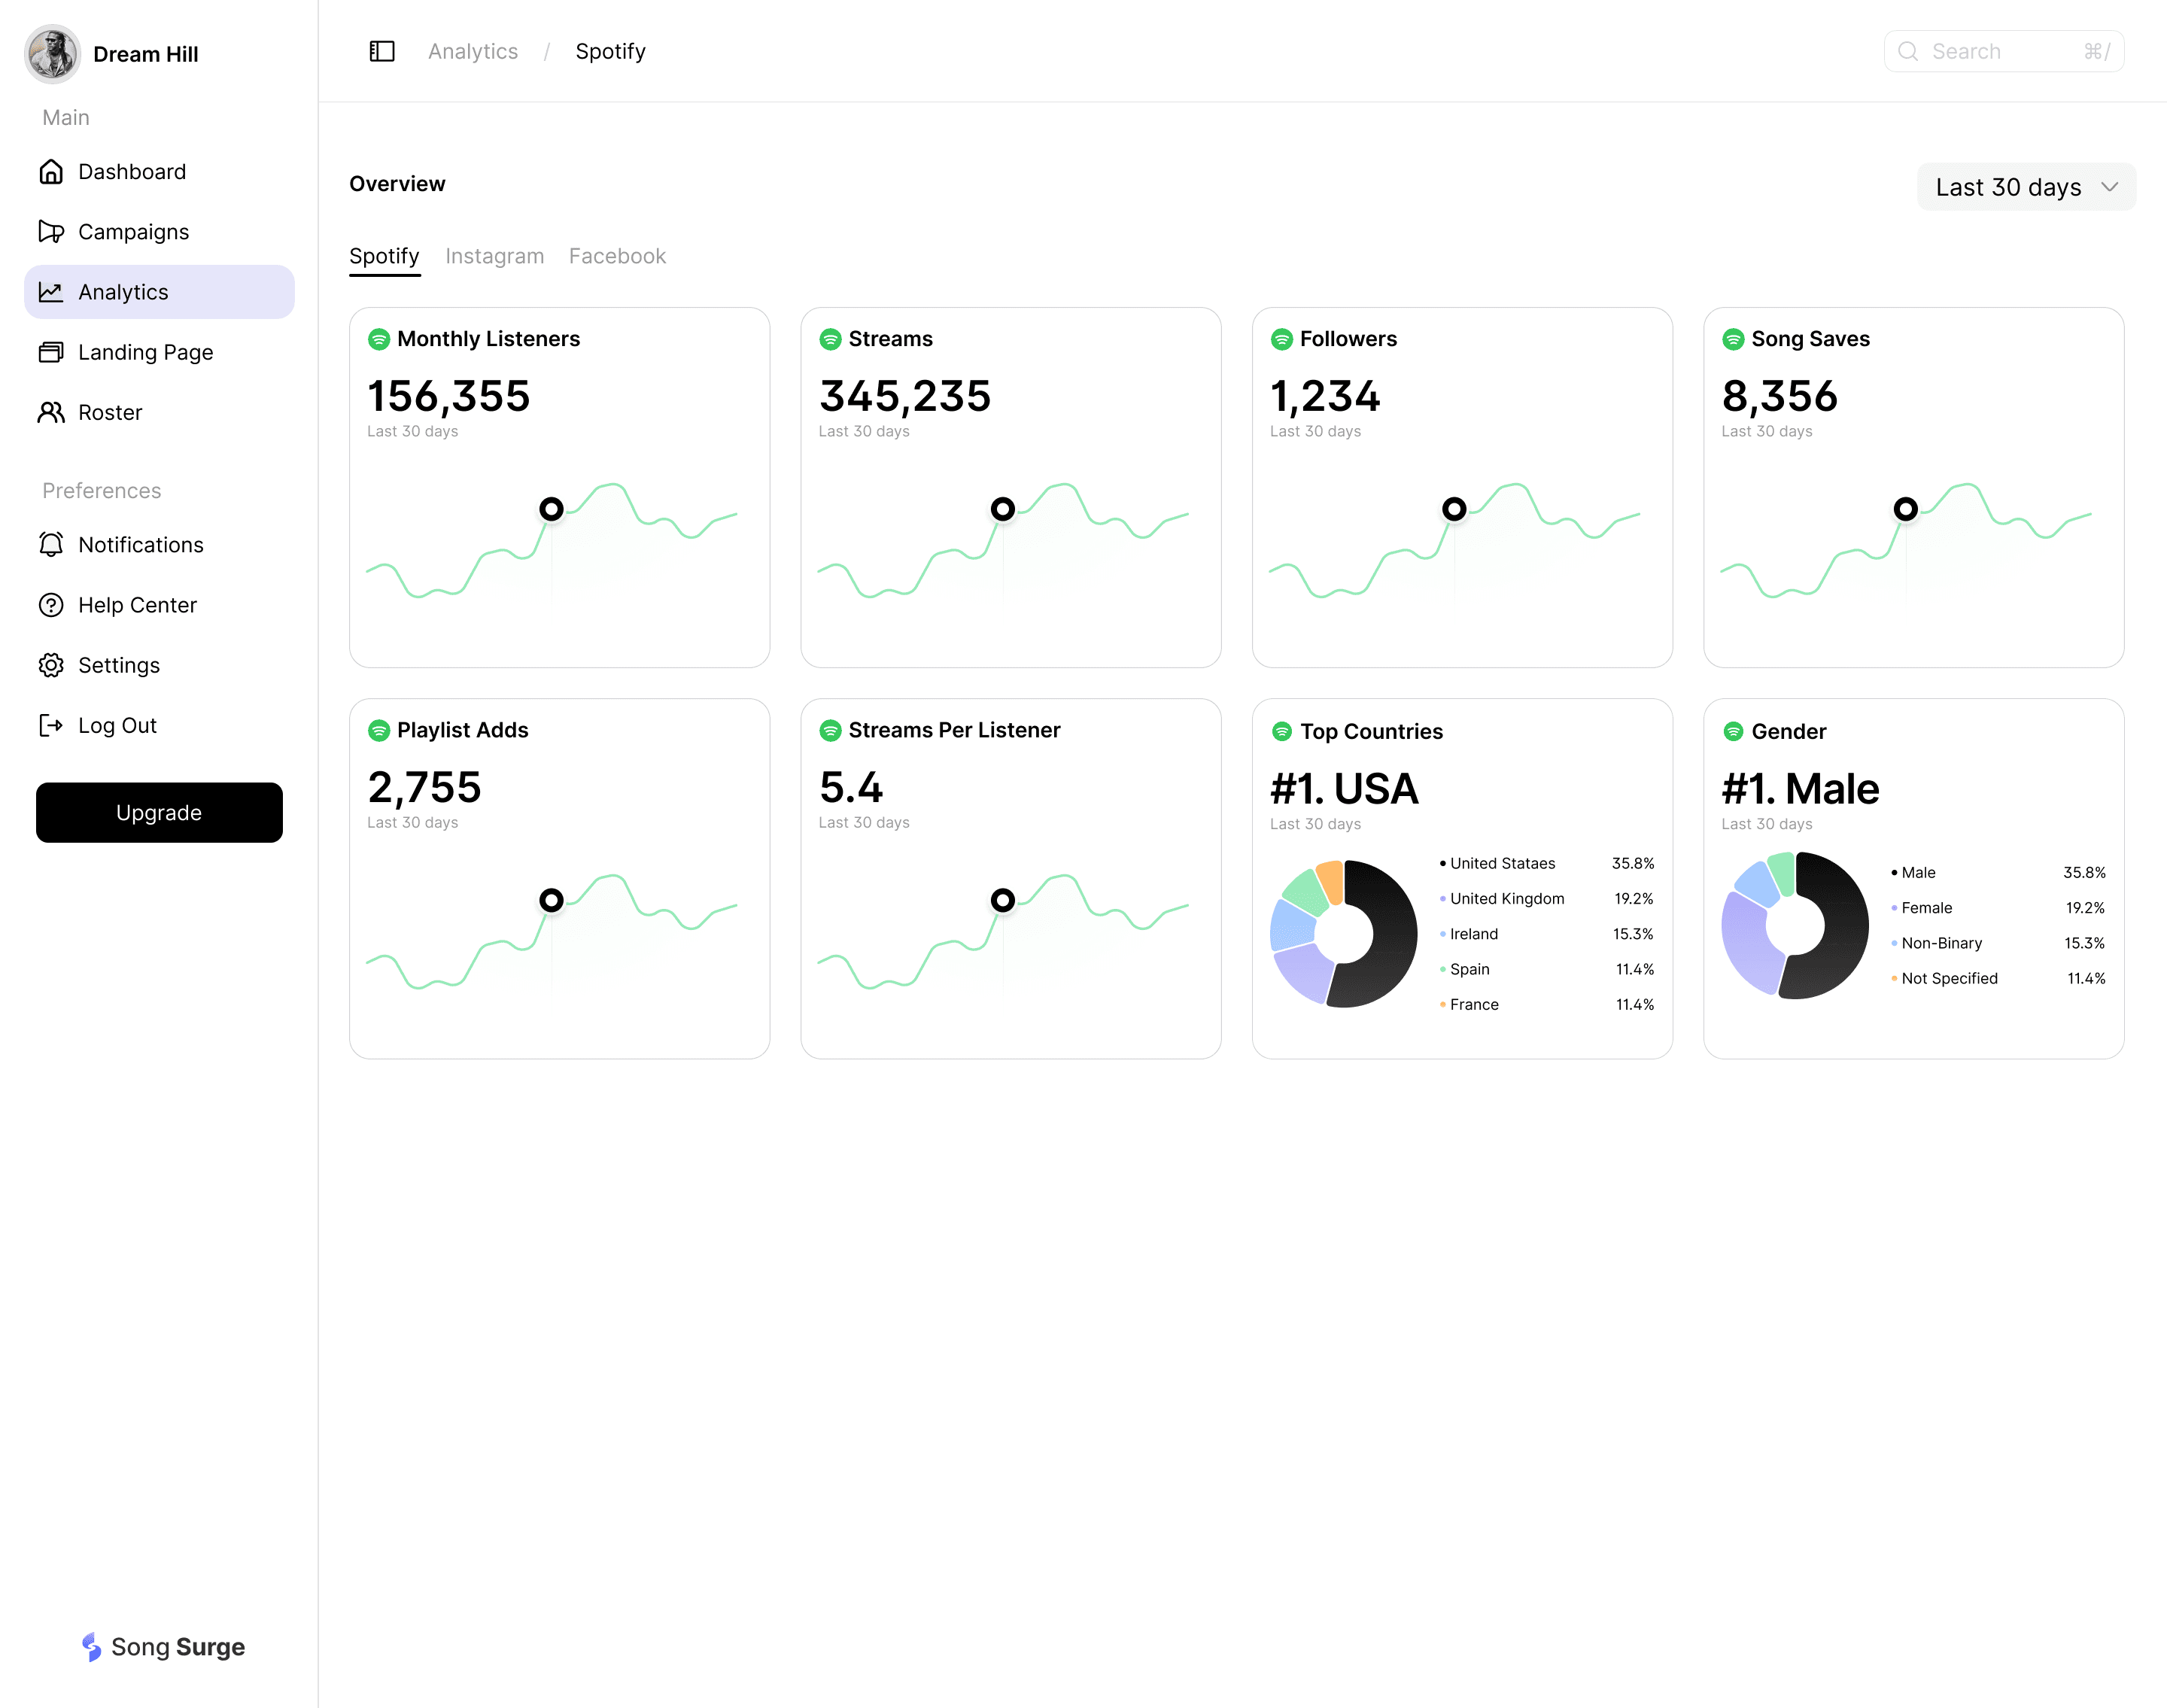Click the Spotify breadcrumb

tap(610, 51)
